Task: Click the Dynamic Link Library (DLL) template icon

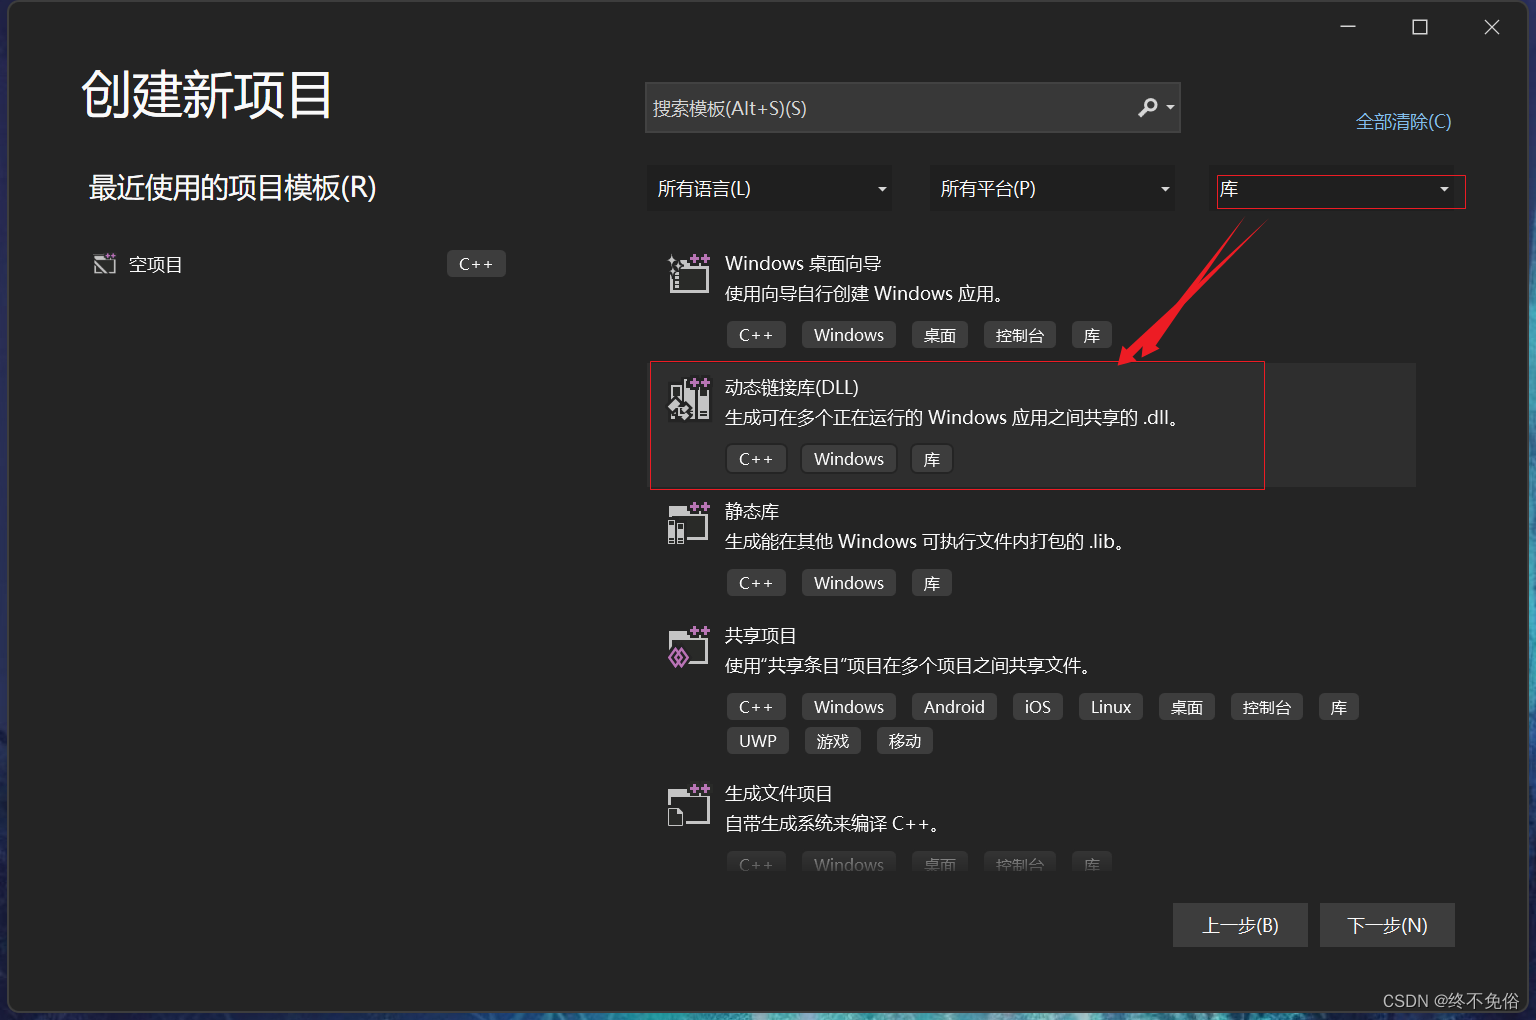Action: [x=689, y=398]
